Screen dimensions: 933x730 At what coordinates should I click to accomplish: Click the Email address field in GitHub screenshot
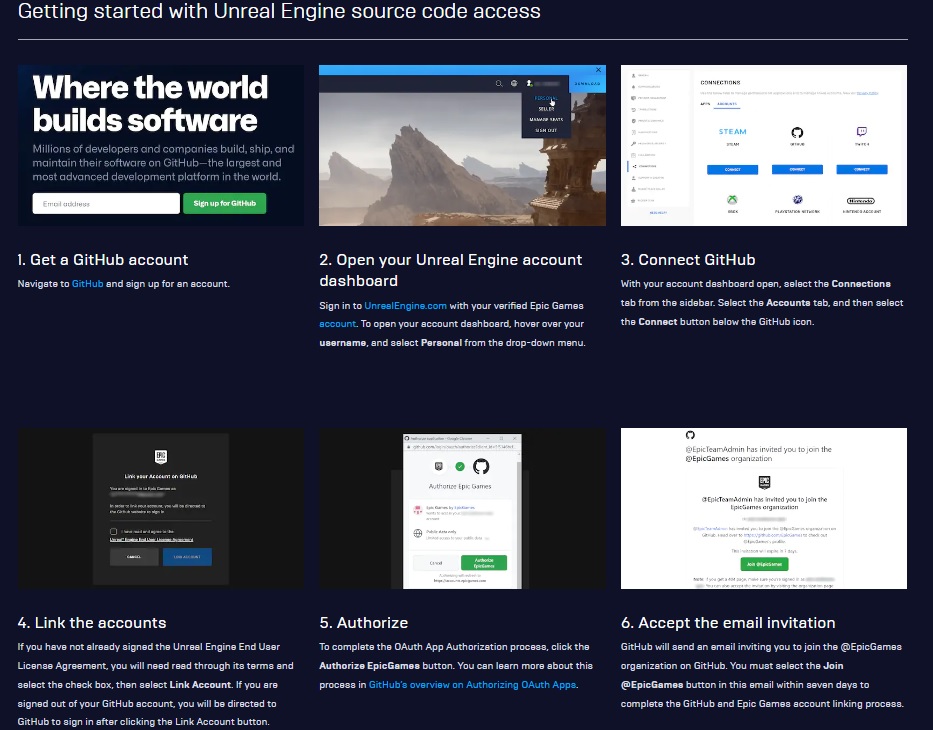pos(106,203)
